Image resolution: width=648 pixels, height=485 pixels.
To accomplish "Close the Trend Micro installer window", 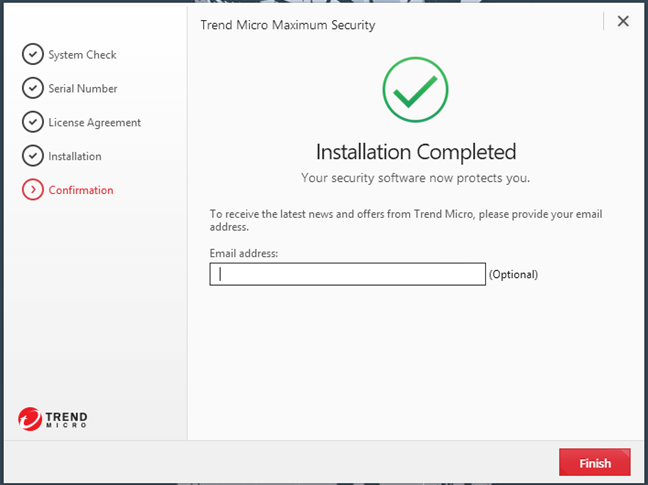I will (623, 21).
